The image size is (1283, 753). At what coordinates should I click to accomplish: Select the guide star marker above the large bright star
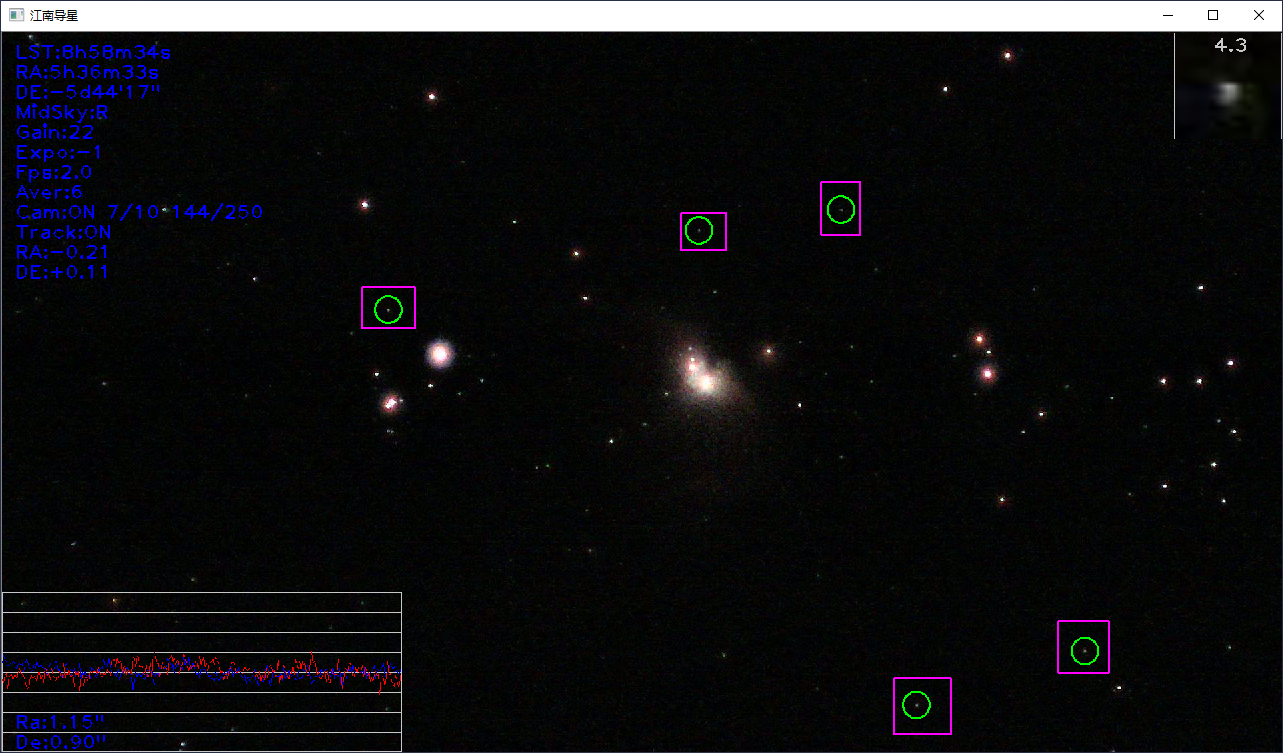click(388, 309)
